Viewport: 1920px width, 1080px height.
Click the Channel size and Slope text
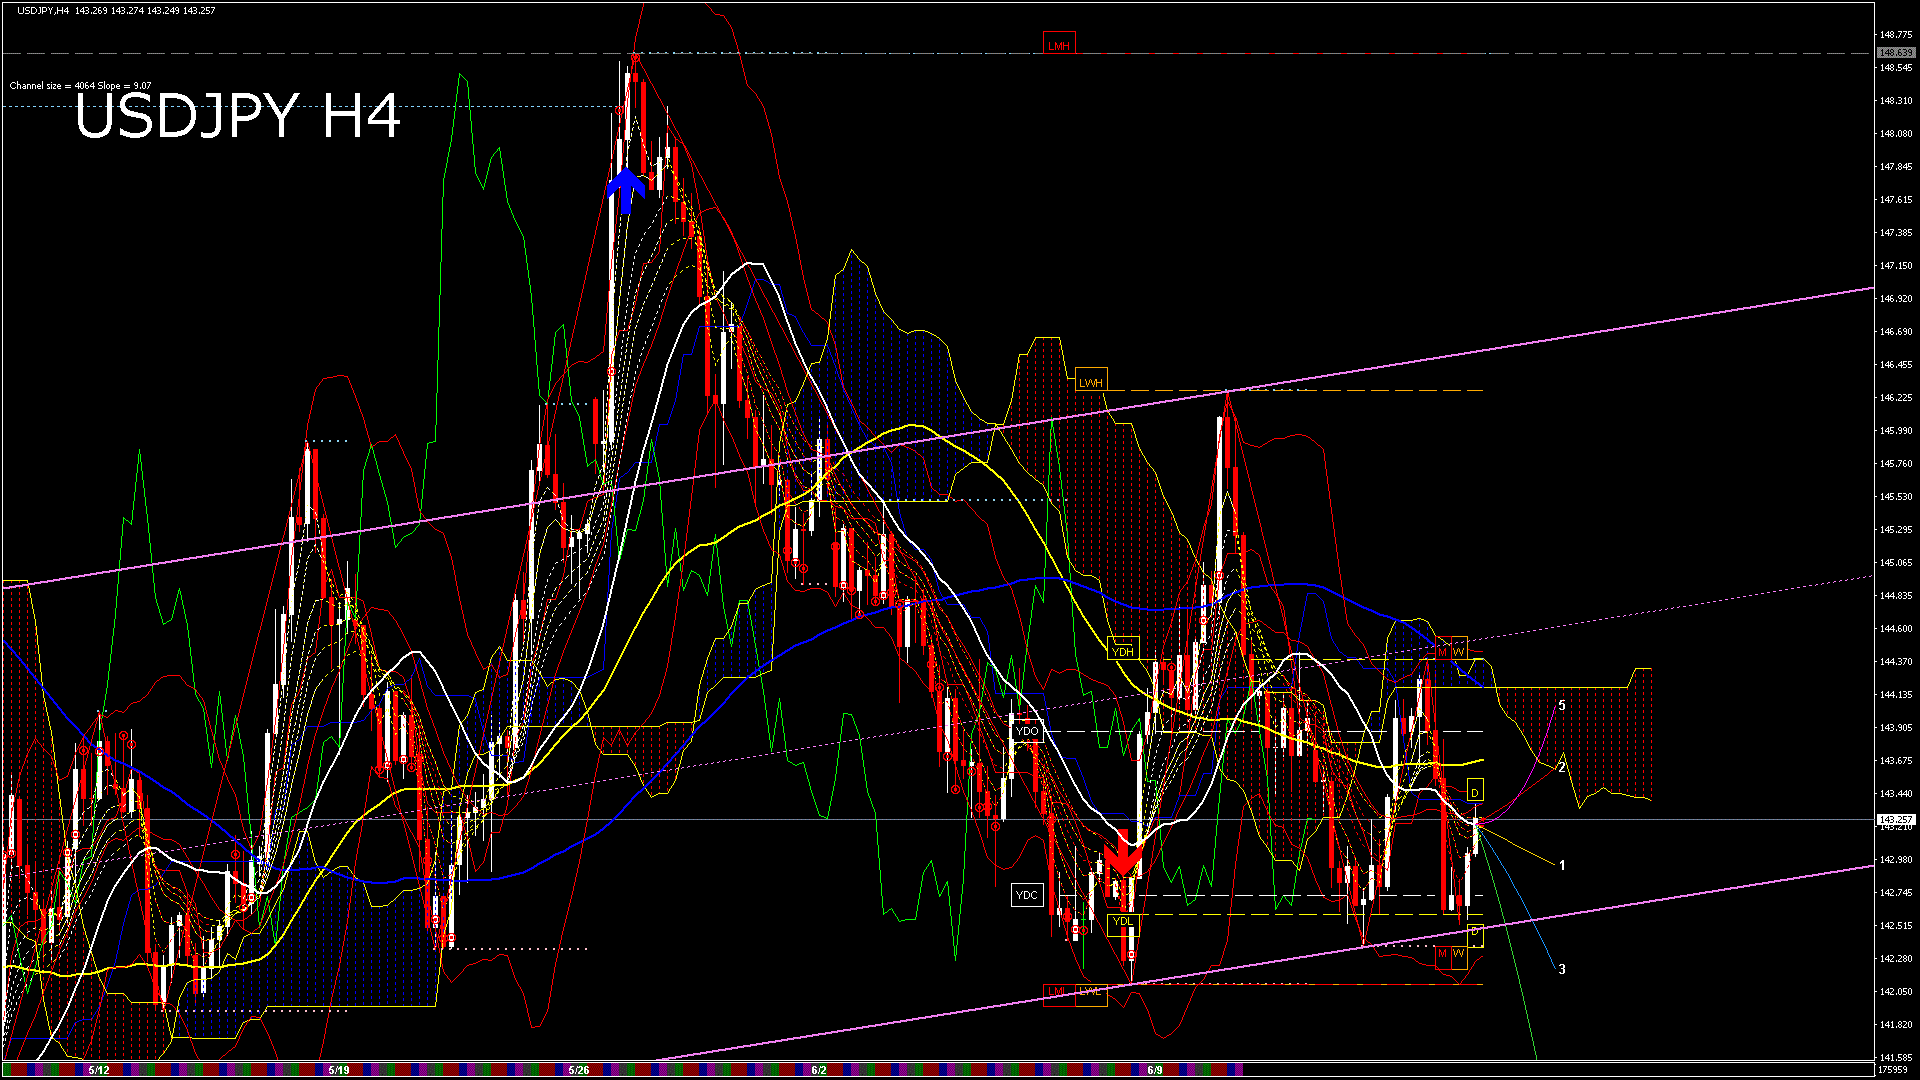(x=80, y=86)
